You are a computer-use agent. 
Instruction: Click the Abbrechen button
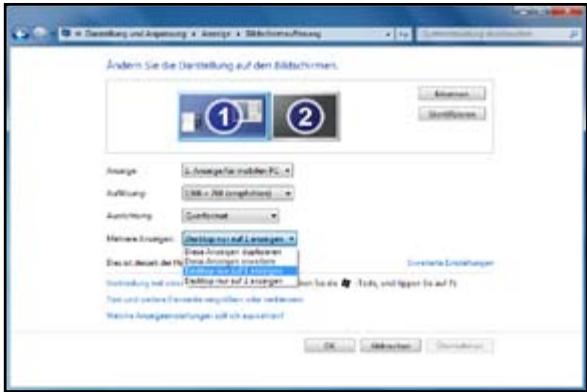coord(390,346)
